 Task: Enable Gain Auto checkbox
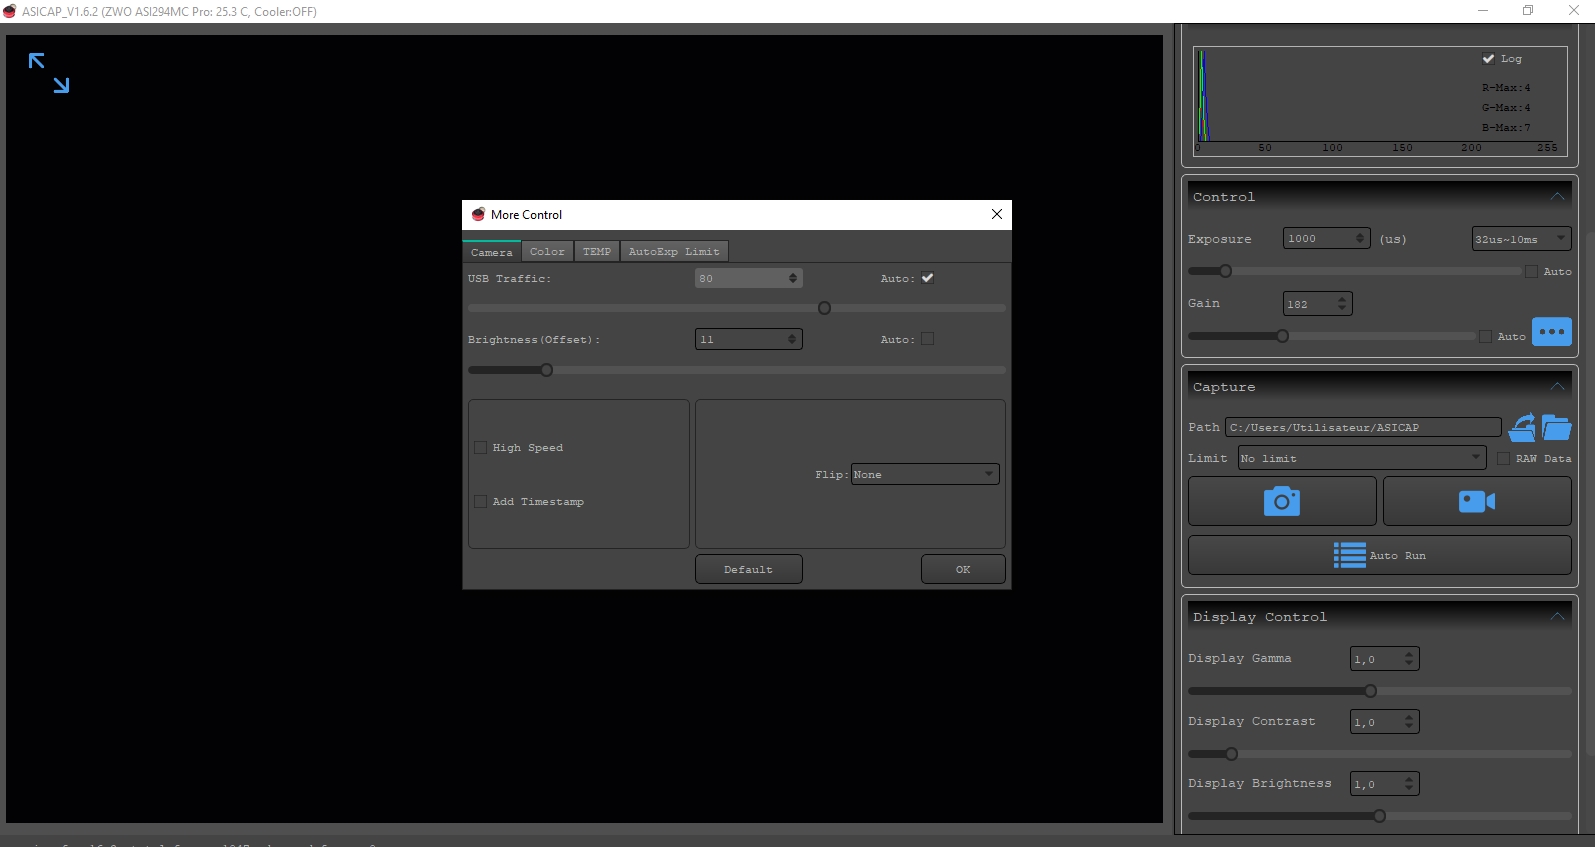click(x=1485, y=337)
